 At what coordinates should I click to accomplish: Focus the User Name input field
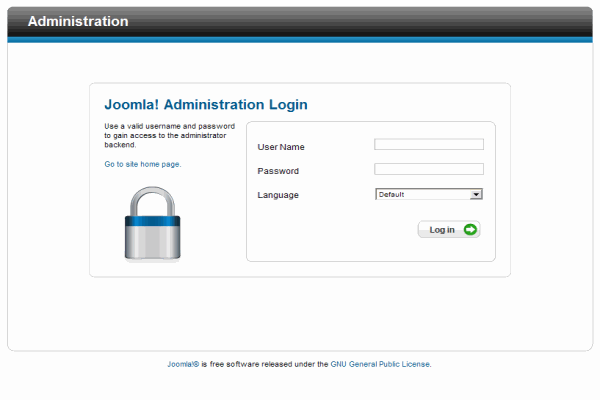[x=429, y=144]
